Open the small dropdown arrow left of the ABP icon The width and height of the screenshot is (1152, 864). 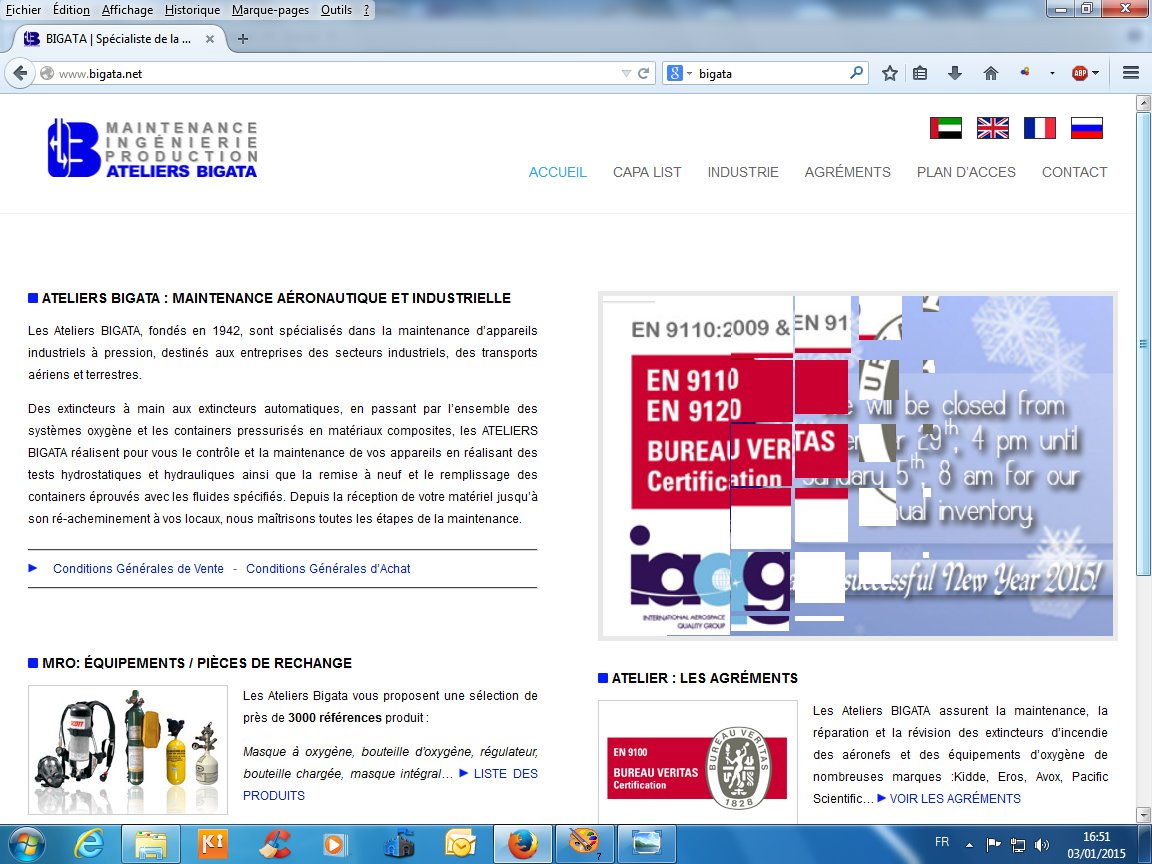1052,73
